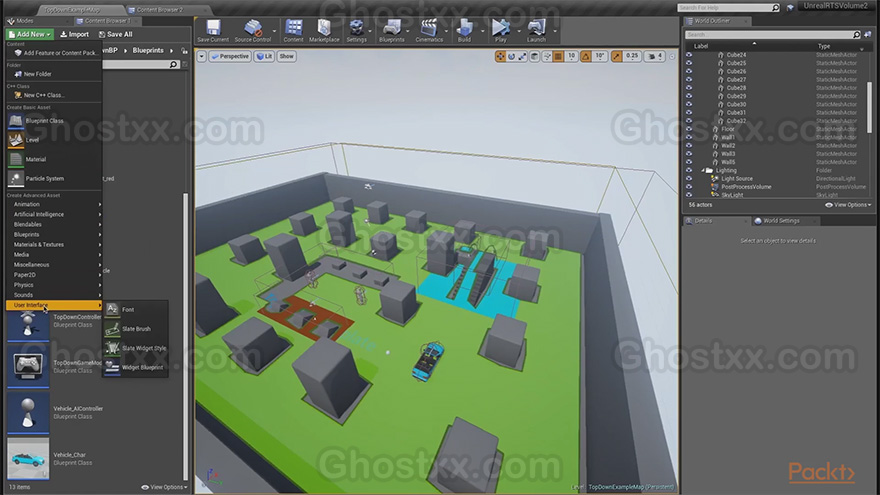Hide the Cube28 actor with its eye icon
The image size is (880, 495).
[689, 88]
